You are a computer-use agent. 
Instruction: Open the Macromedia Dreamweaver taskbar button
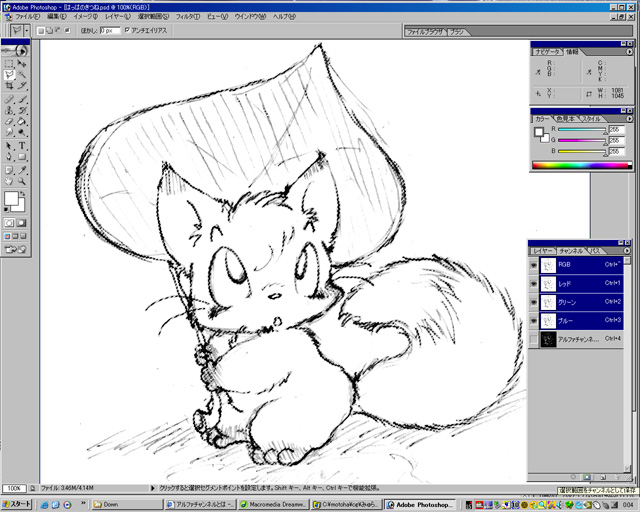[273, 504]
